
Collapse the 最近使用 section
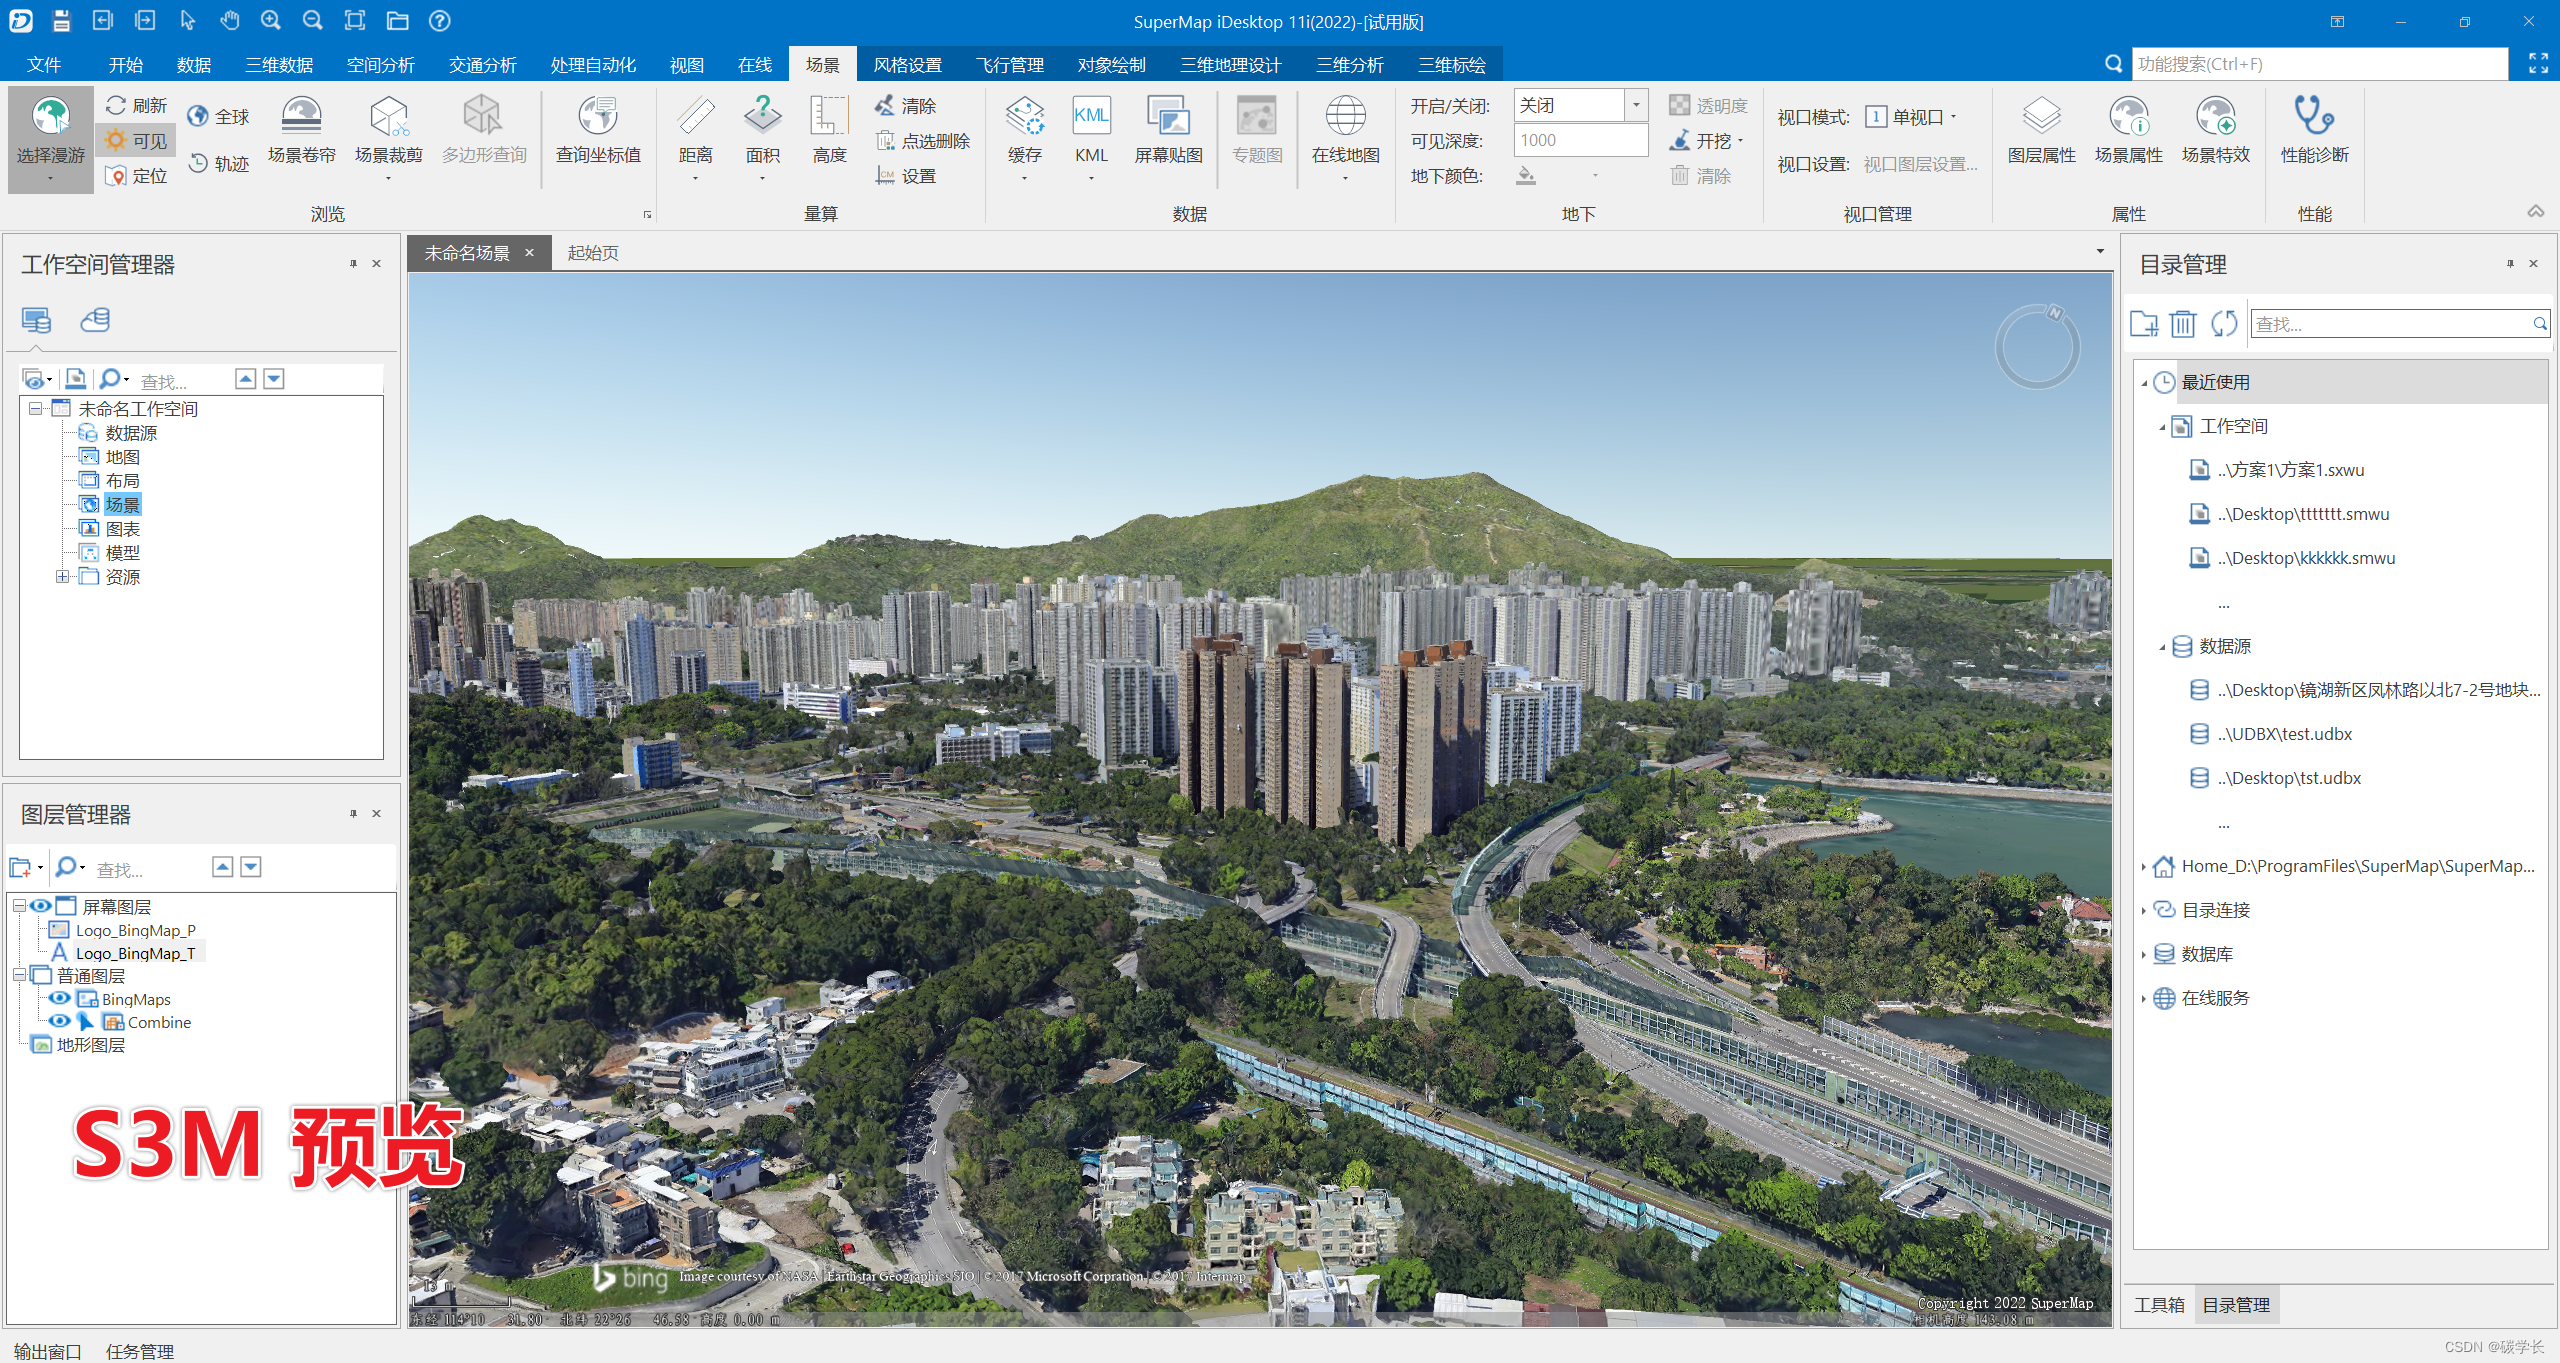click(x=2144, y=382)
